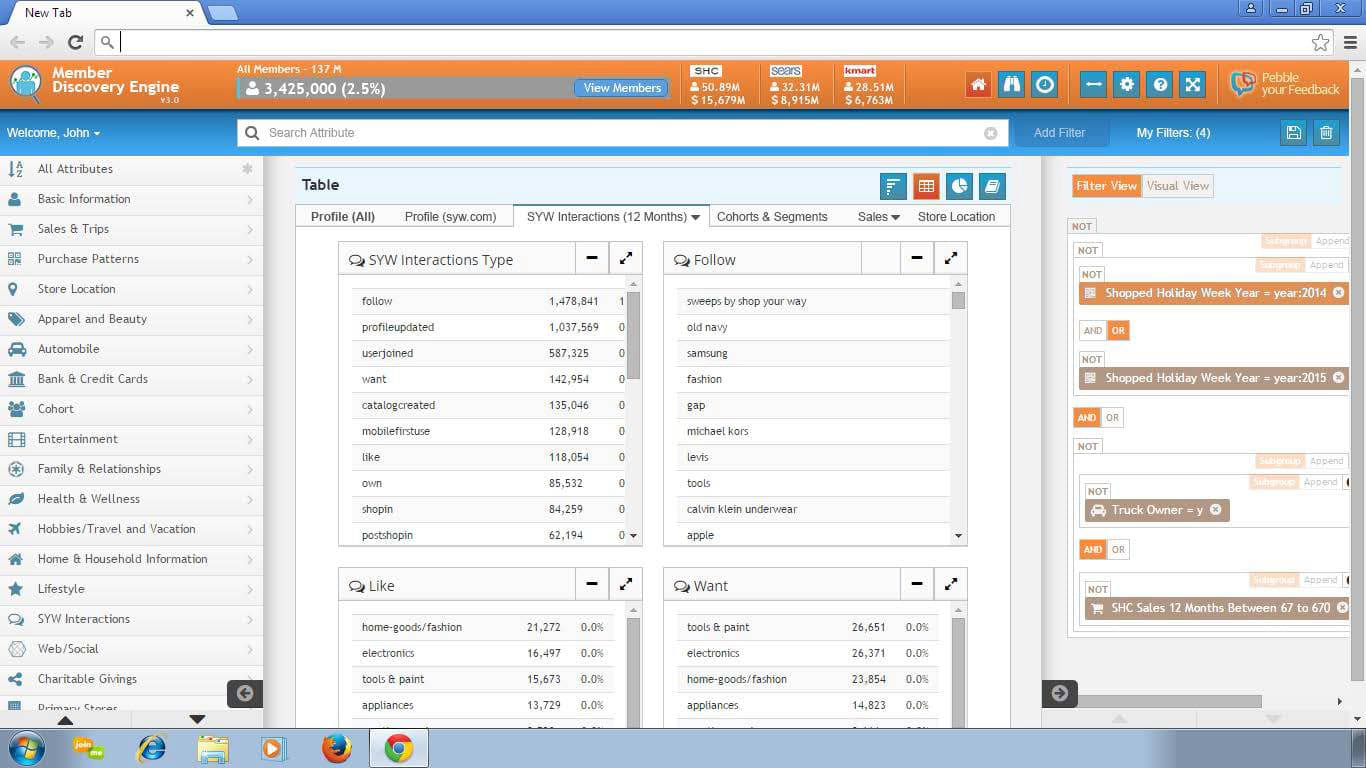Open the Welcome, John user menu
1366x768 pixels.
(x=53, y=133)
